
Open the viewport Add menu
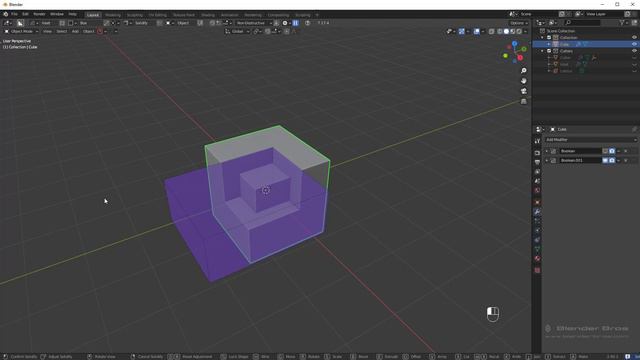[x=75, y=31]
